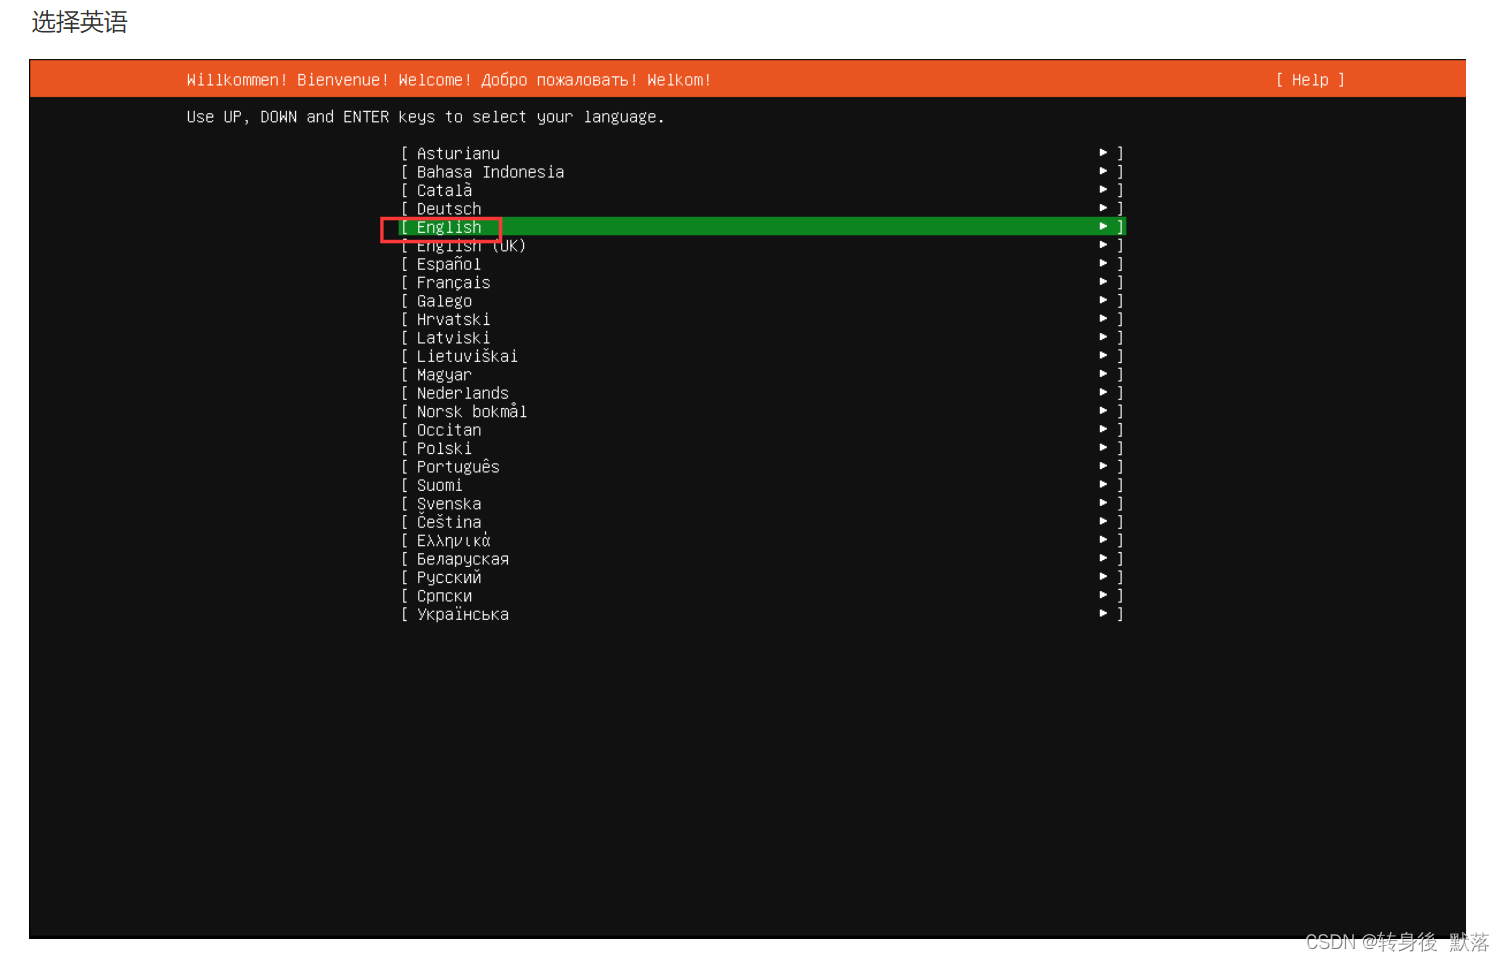Select the Magyar language option
The image size is (1505, 961).
coord(443,374)
